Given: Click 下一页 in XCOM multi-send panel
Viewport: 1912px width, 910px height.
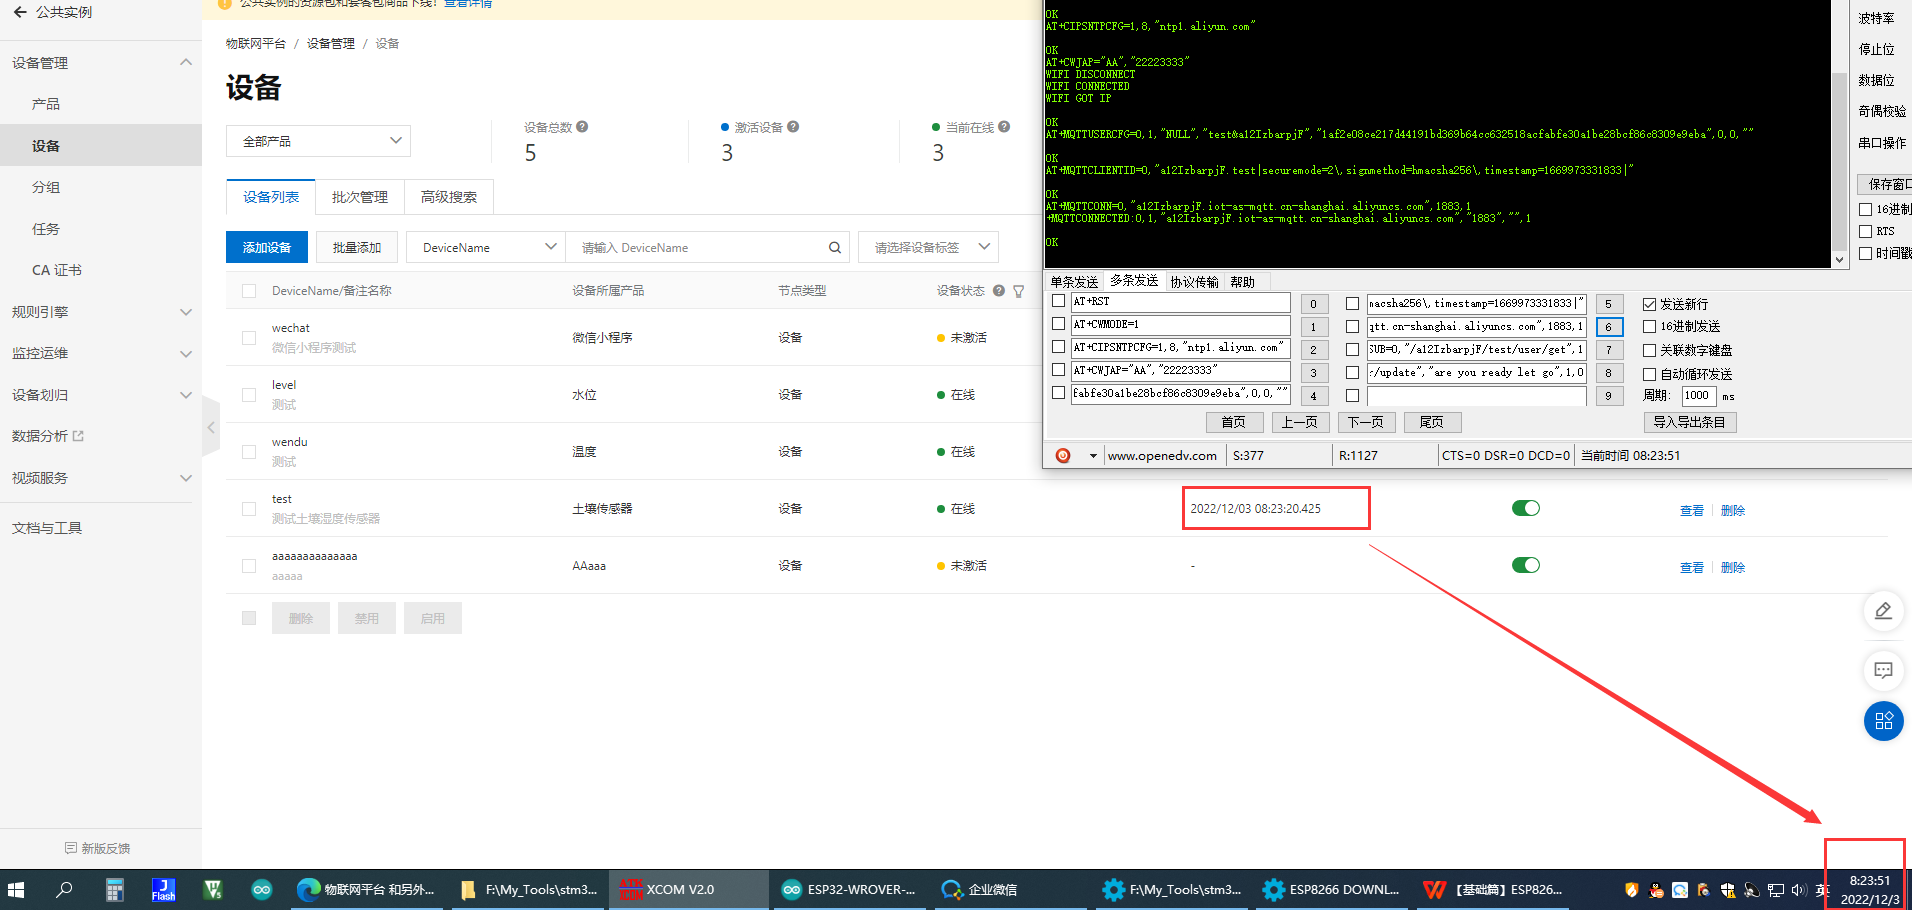Looking at the screenshot, I should (x=1366, y=422).
